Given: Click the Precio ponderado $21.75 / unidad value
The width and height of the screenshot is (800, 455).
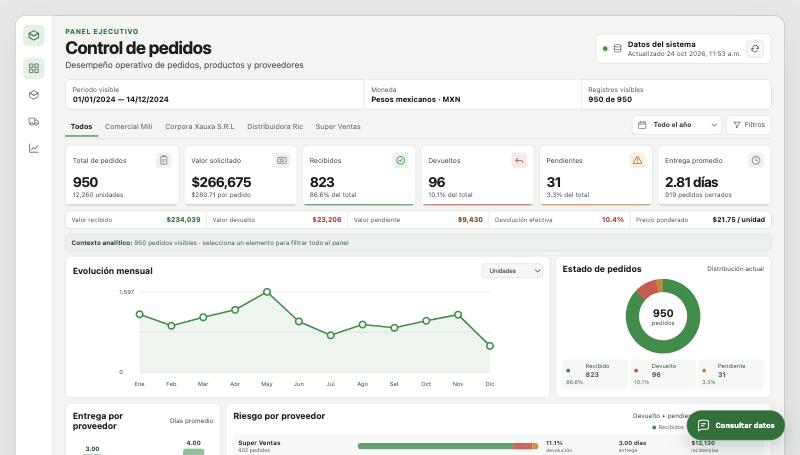Looking at the screenshot, I should (x=739, y=220).
